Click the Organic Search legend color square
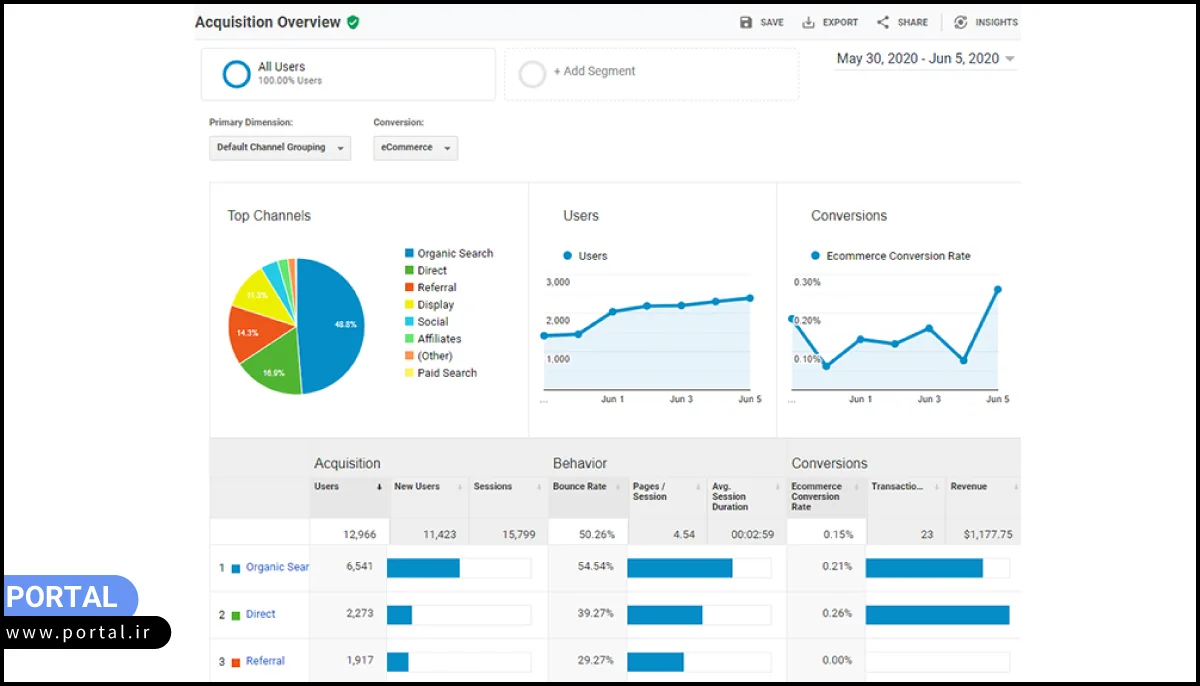 coord(409,254)
